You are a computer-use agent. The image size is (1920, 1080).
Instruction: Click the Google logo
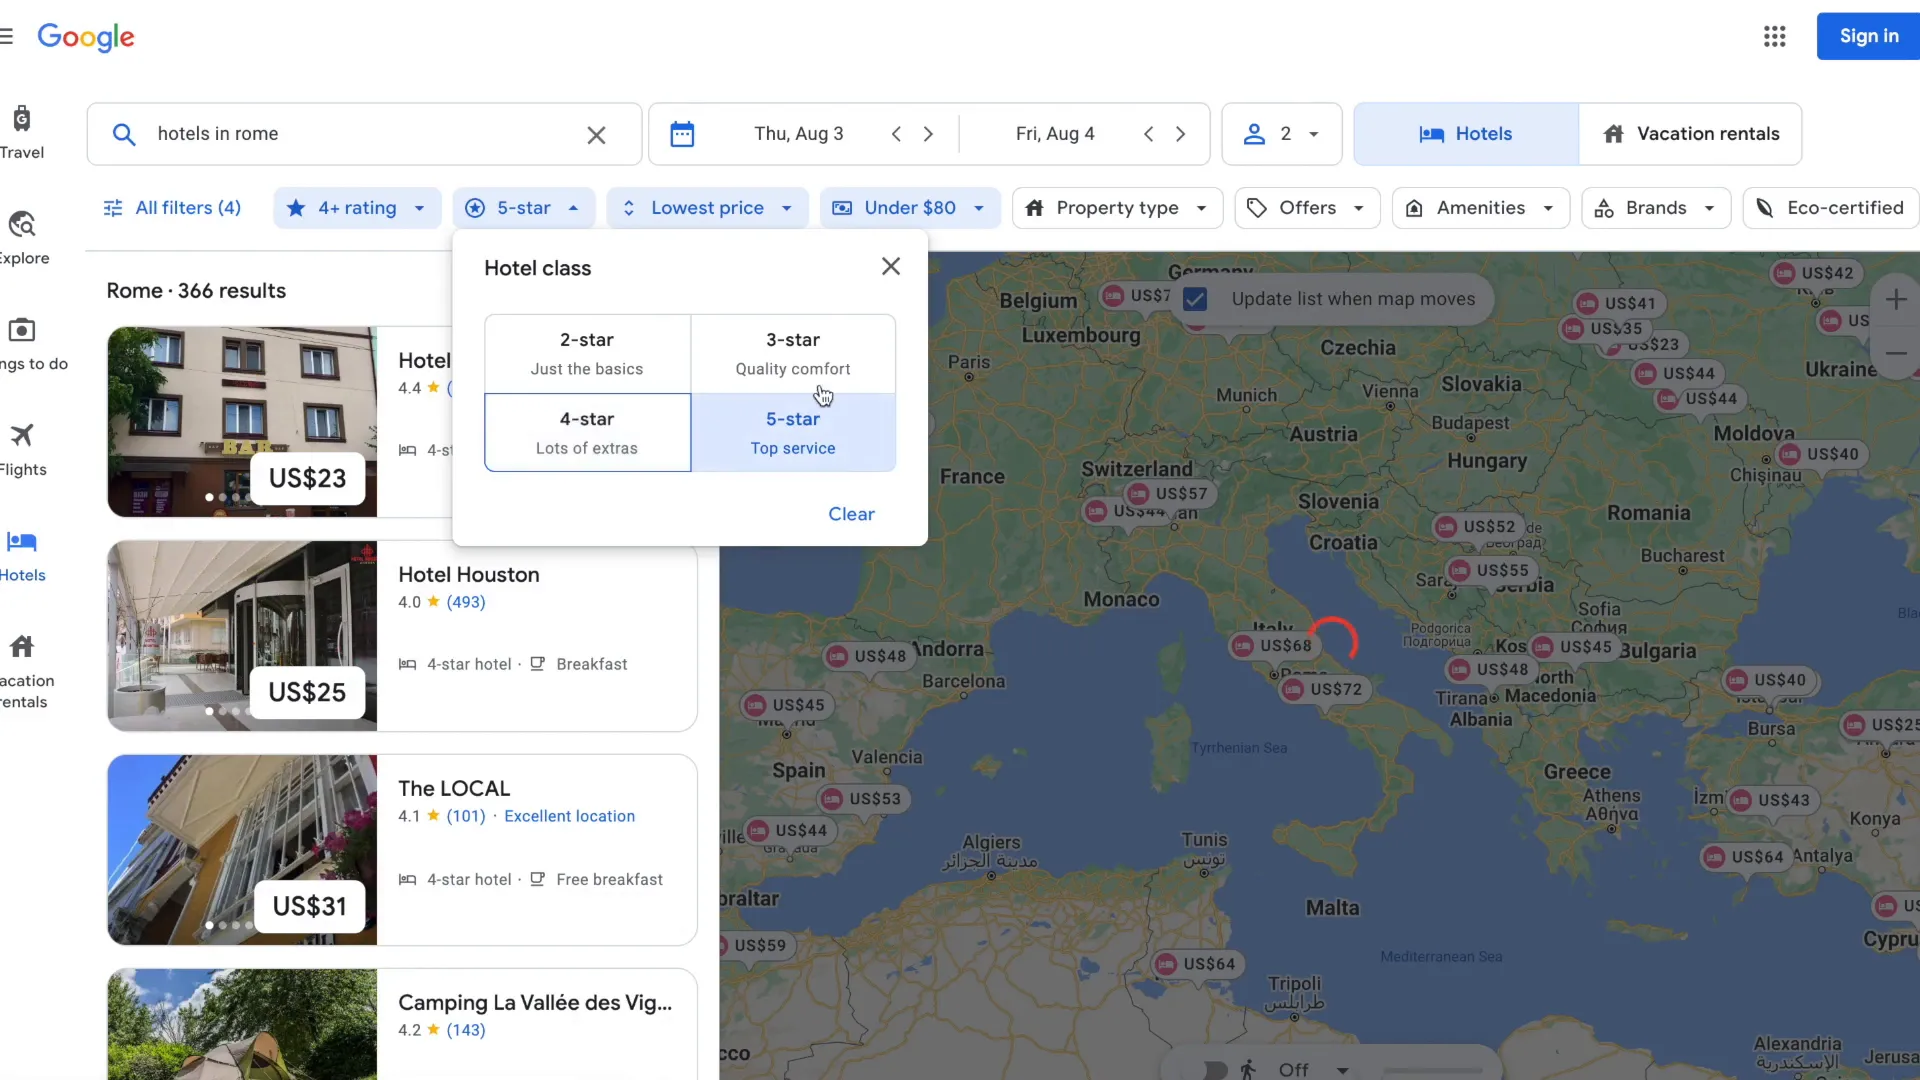tap(86, 37)
